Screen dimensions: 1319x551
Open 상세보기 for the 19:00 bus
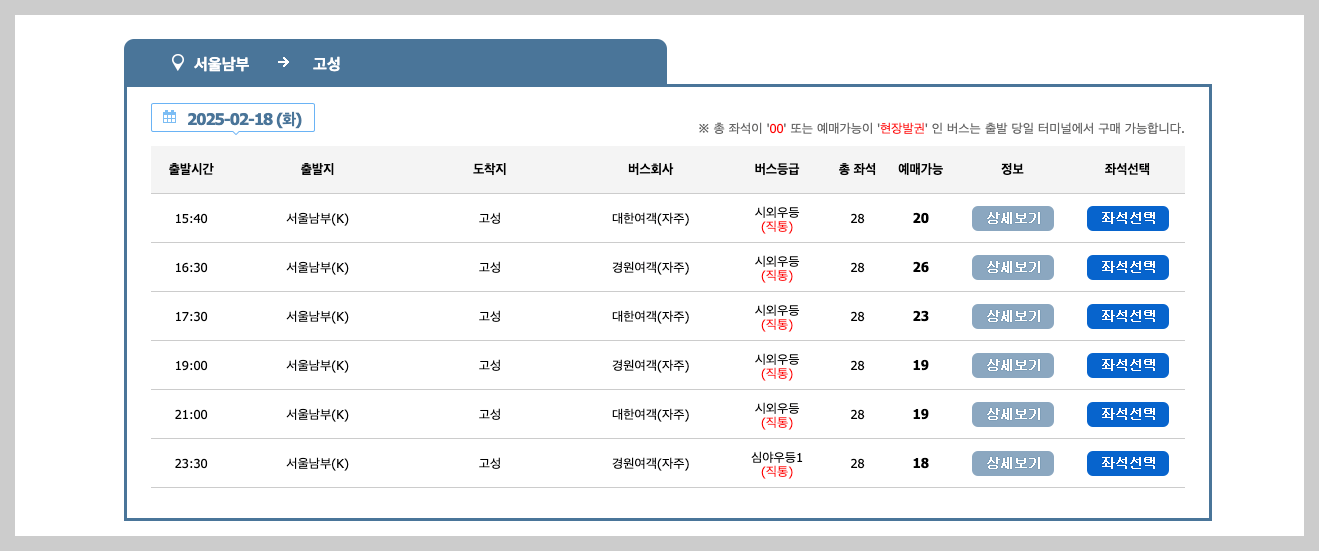[x=1013, y=365]
